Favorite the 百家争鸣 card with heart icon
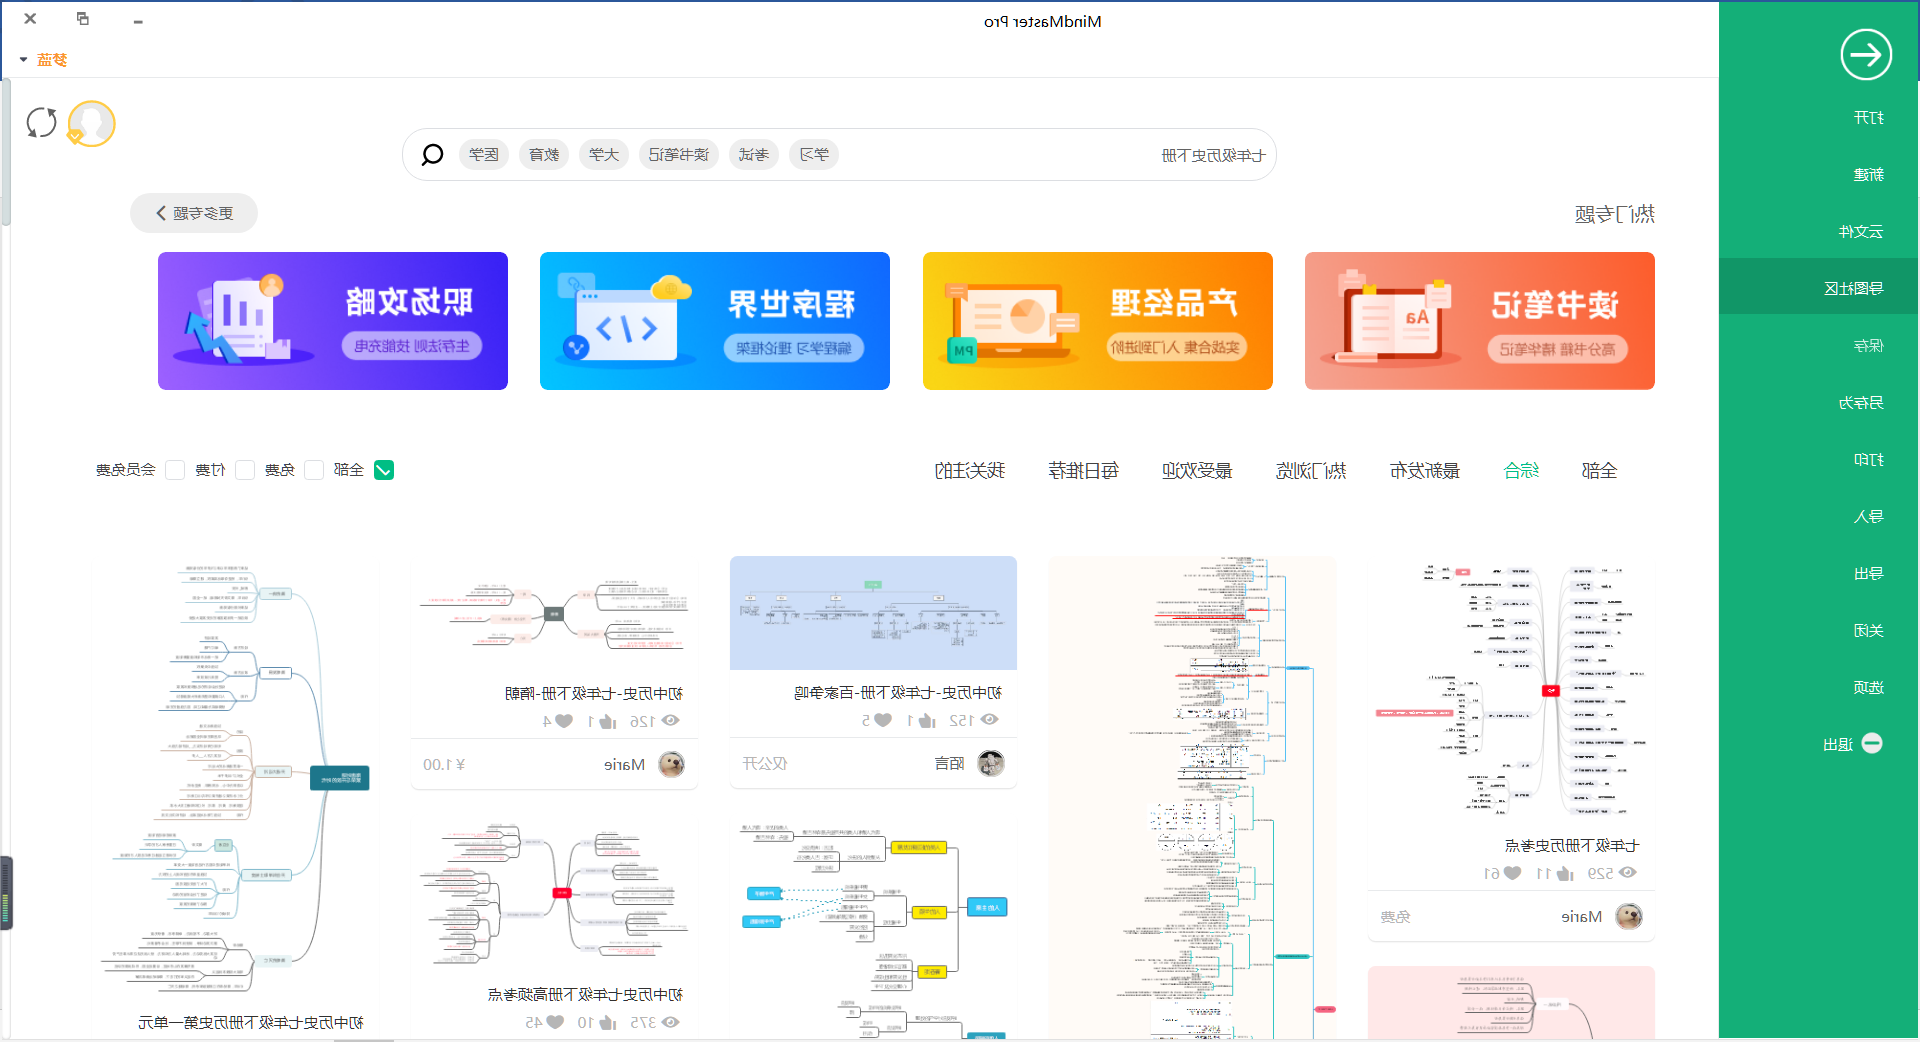1920x1042 pixels. pyautogui.click(x=882, y=720)
